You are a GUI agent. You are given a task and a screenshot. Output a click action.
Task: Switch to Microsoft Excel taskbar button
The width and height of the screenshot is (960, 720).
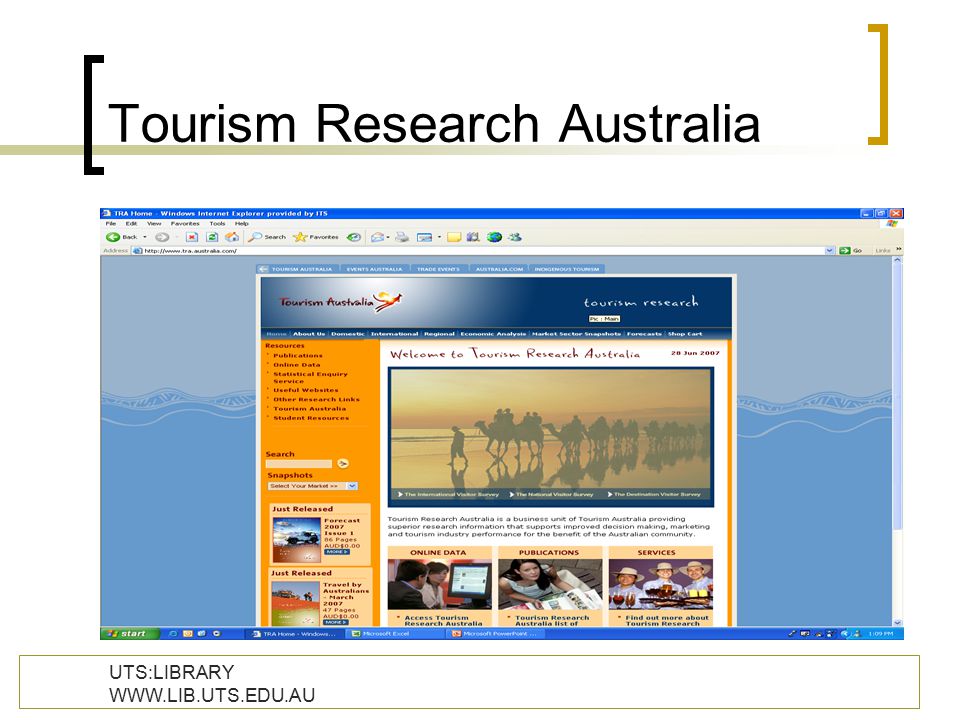(x=396, y=634)
